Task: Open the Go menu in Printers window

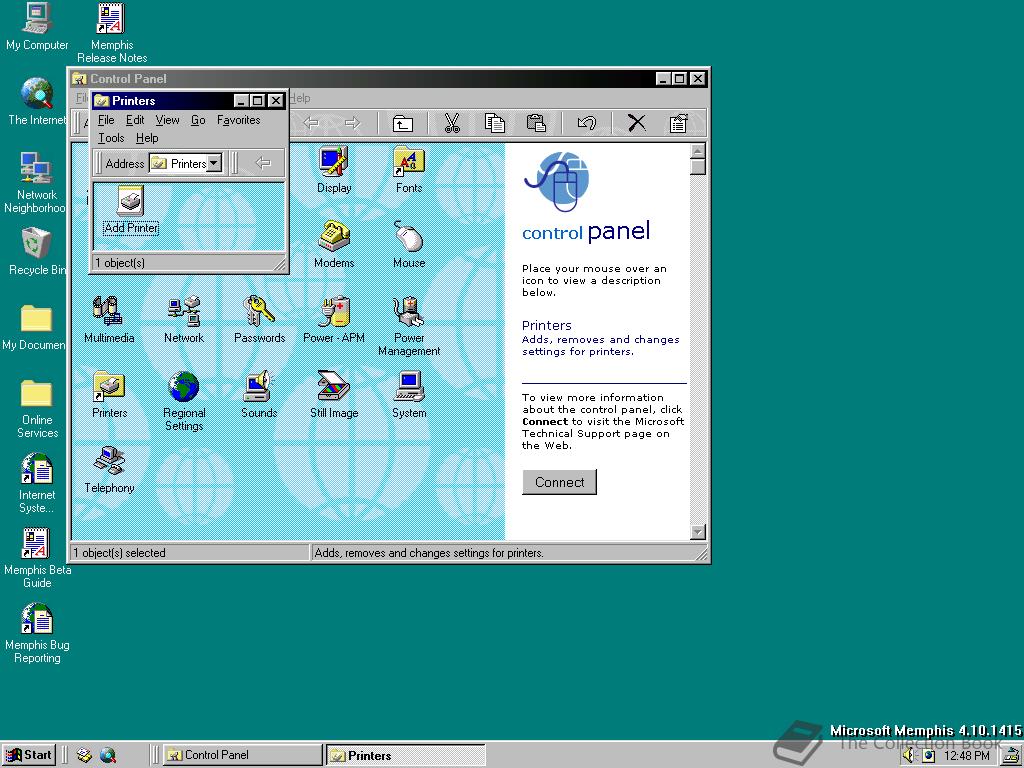Action: (198, 120)
